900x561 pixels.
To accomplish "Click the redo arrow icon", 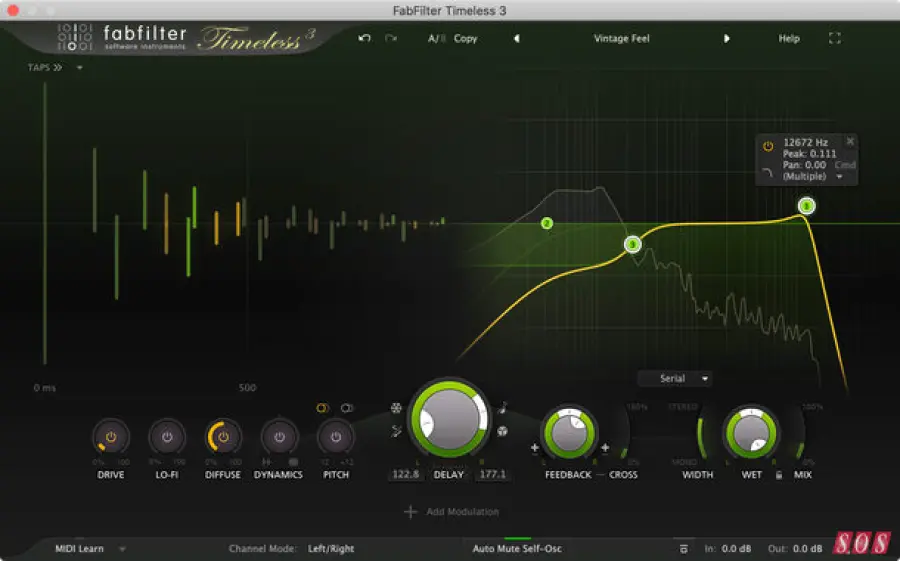I will tap(391, 38).
